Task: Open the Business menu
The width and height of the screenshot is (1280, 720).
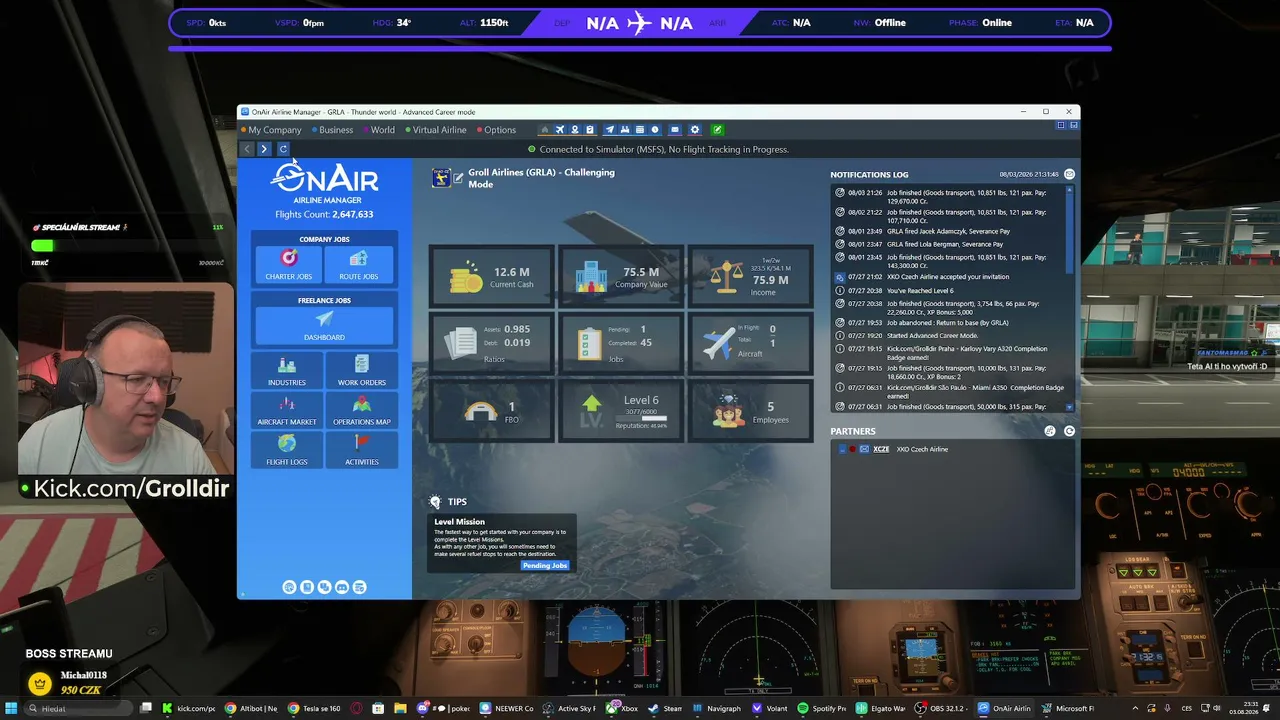Action: (x=333, y=130)
